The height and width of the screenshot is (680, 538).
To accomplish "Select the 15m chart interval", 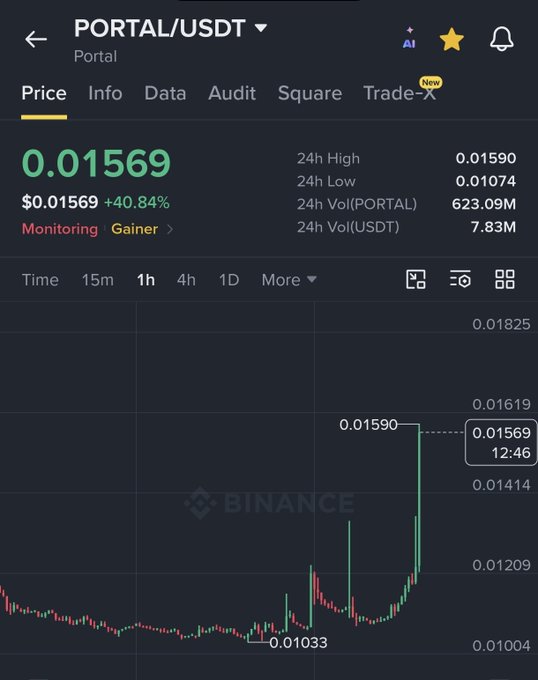I will coord(98,280).
